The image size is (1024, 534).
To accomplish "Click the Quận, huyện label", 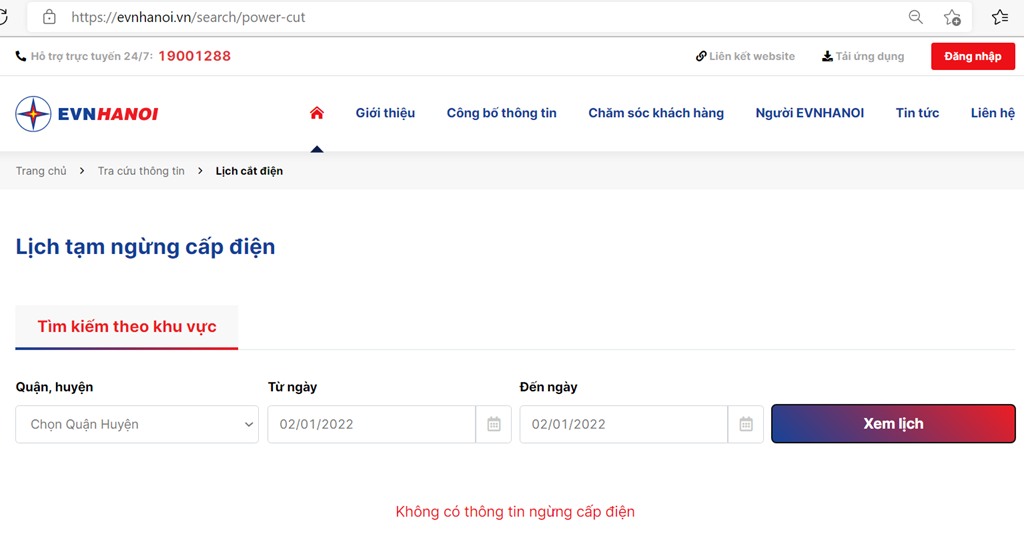I will pyautogui.click(x=54, y=387).
